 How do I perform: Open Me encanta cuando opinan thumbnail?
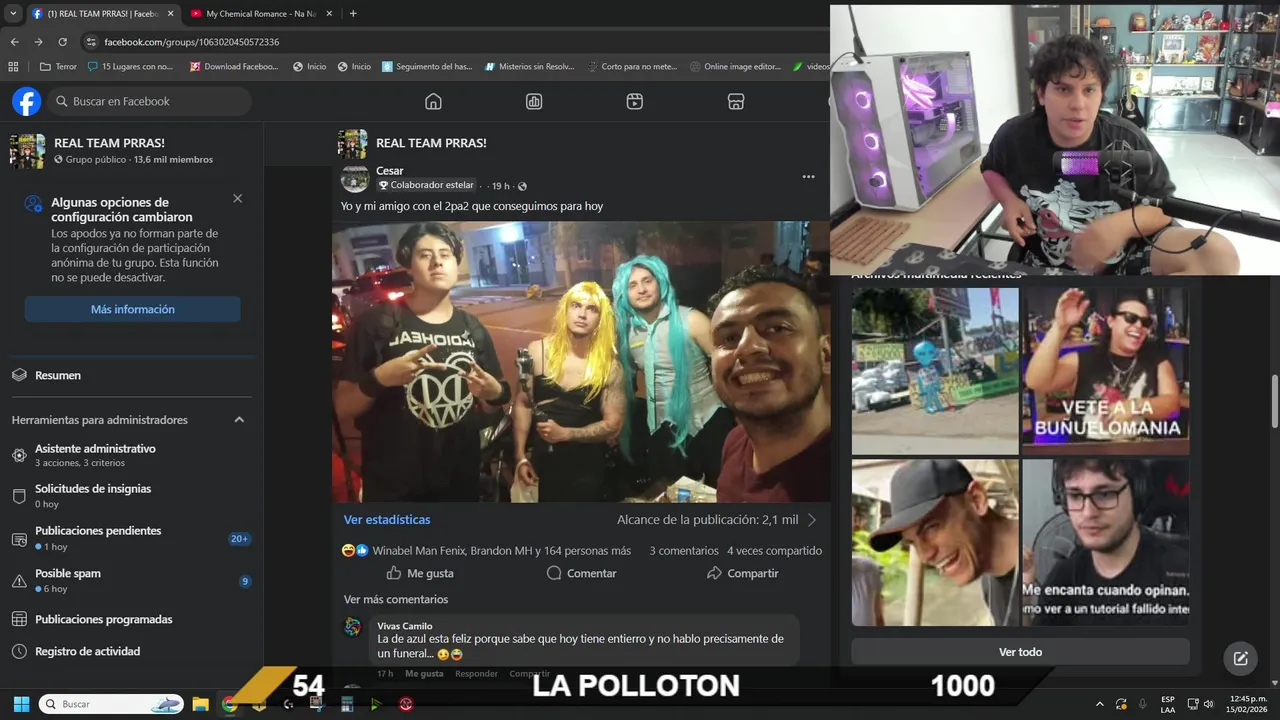(x=1106, y=542)
